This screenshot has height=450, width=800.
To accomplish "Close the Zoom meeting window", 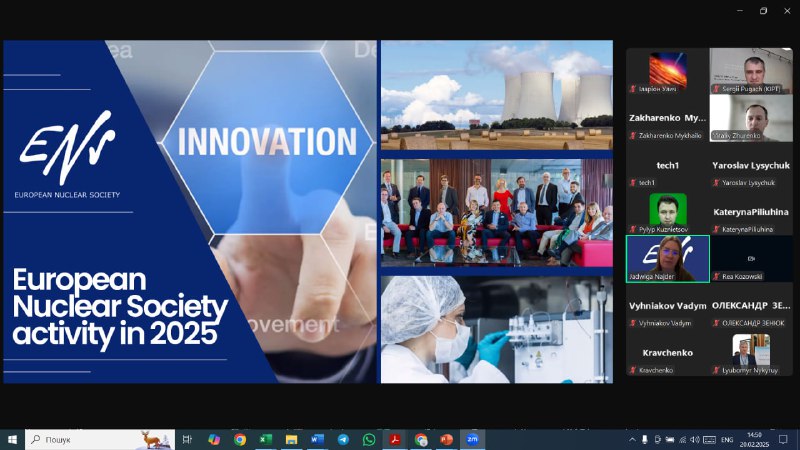I will 787,11.
